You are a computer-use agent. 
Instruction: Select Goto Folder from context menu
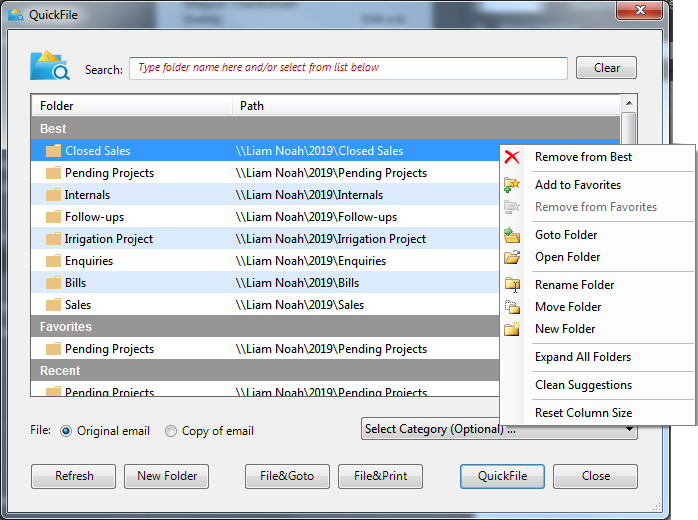[x=566, y=235]
